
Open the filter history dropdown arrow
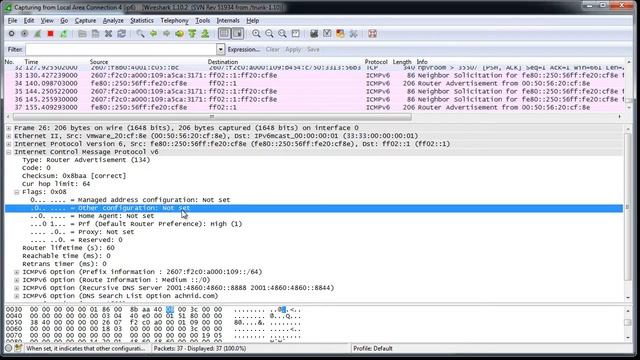[x=220, y=49]
